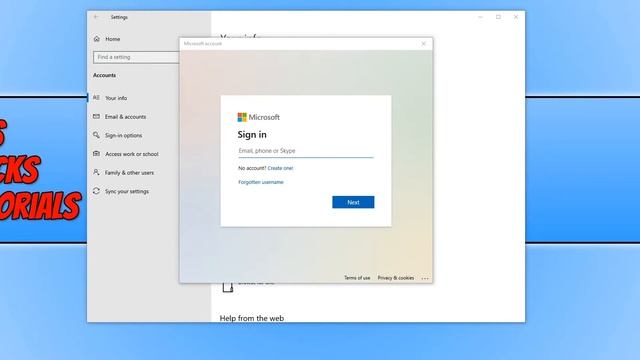Click the Sign in heading text
Viewport: 640px width, 360px height.
coord(252,135)
